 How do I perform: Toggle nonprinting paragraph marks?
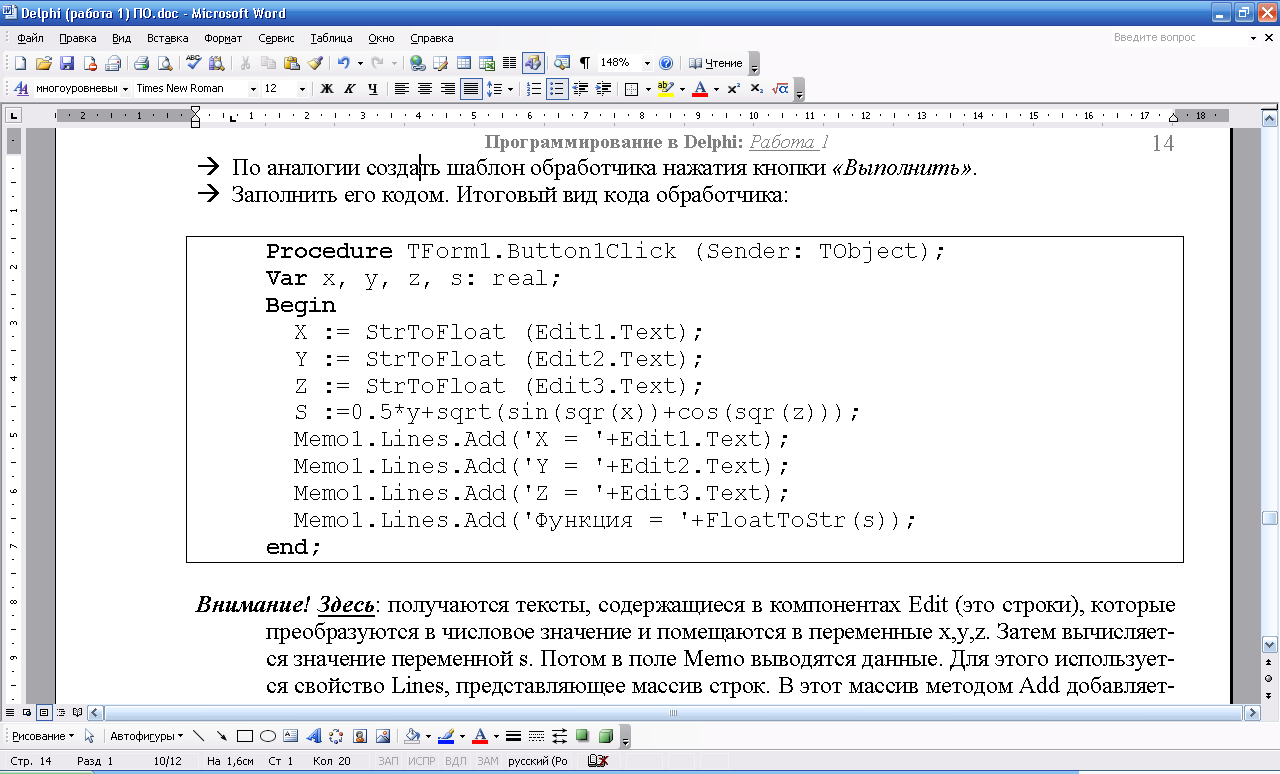tap(584, 63)
